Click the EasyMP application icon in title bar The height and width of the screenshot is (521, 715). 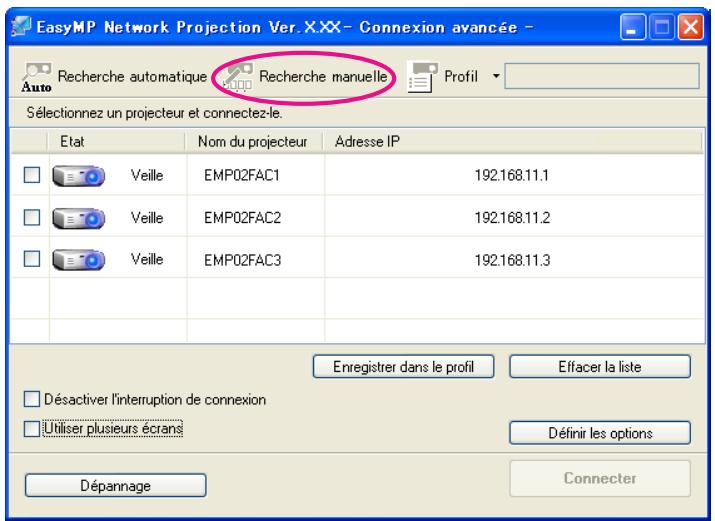[21, 26]
